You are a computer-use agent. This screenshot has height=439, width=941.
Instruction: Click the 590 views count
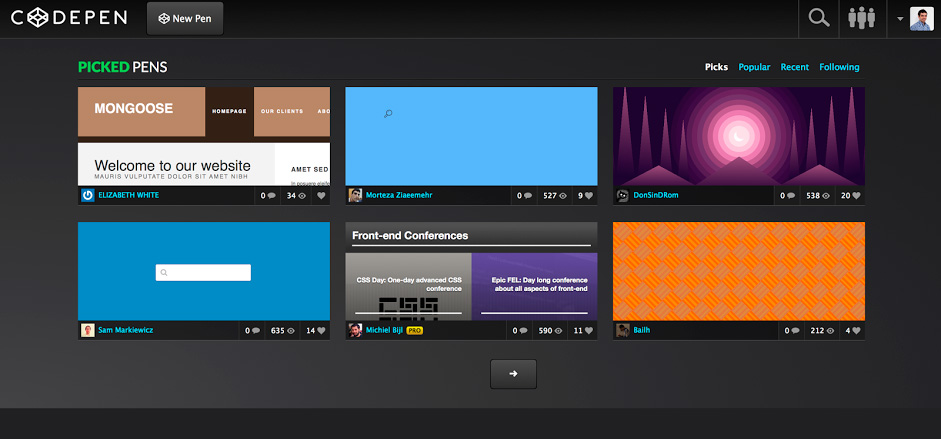tap(549, 330)
